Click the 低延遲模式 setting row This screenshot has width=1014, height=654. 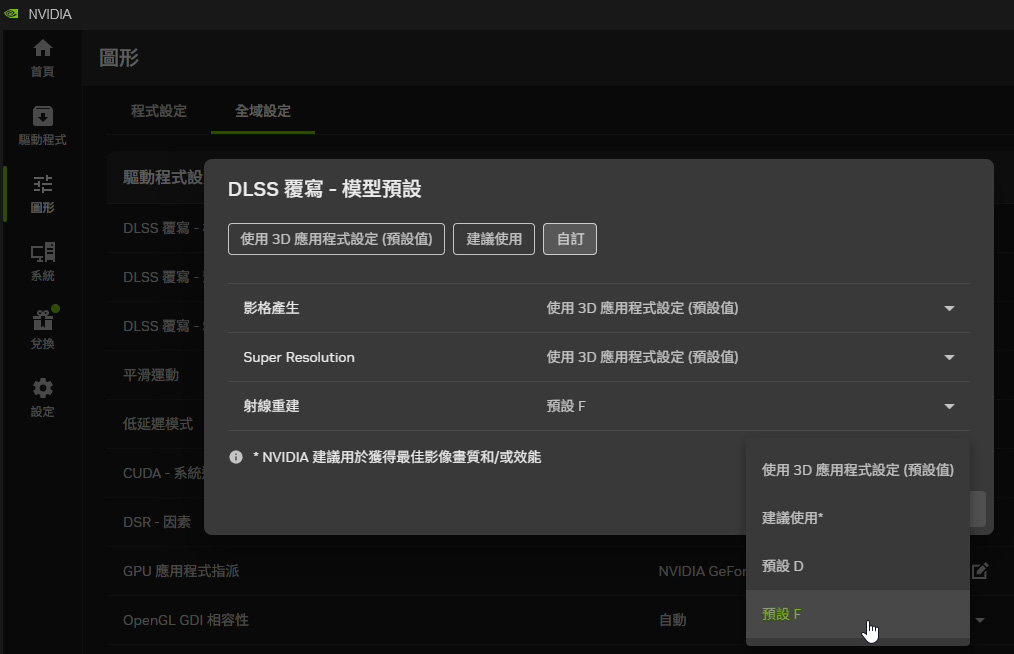pos(158,424)
